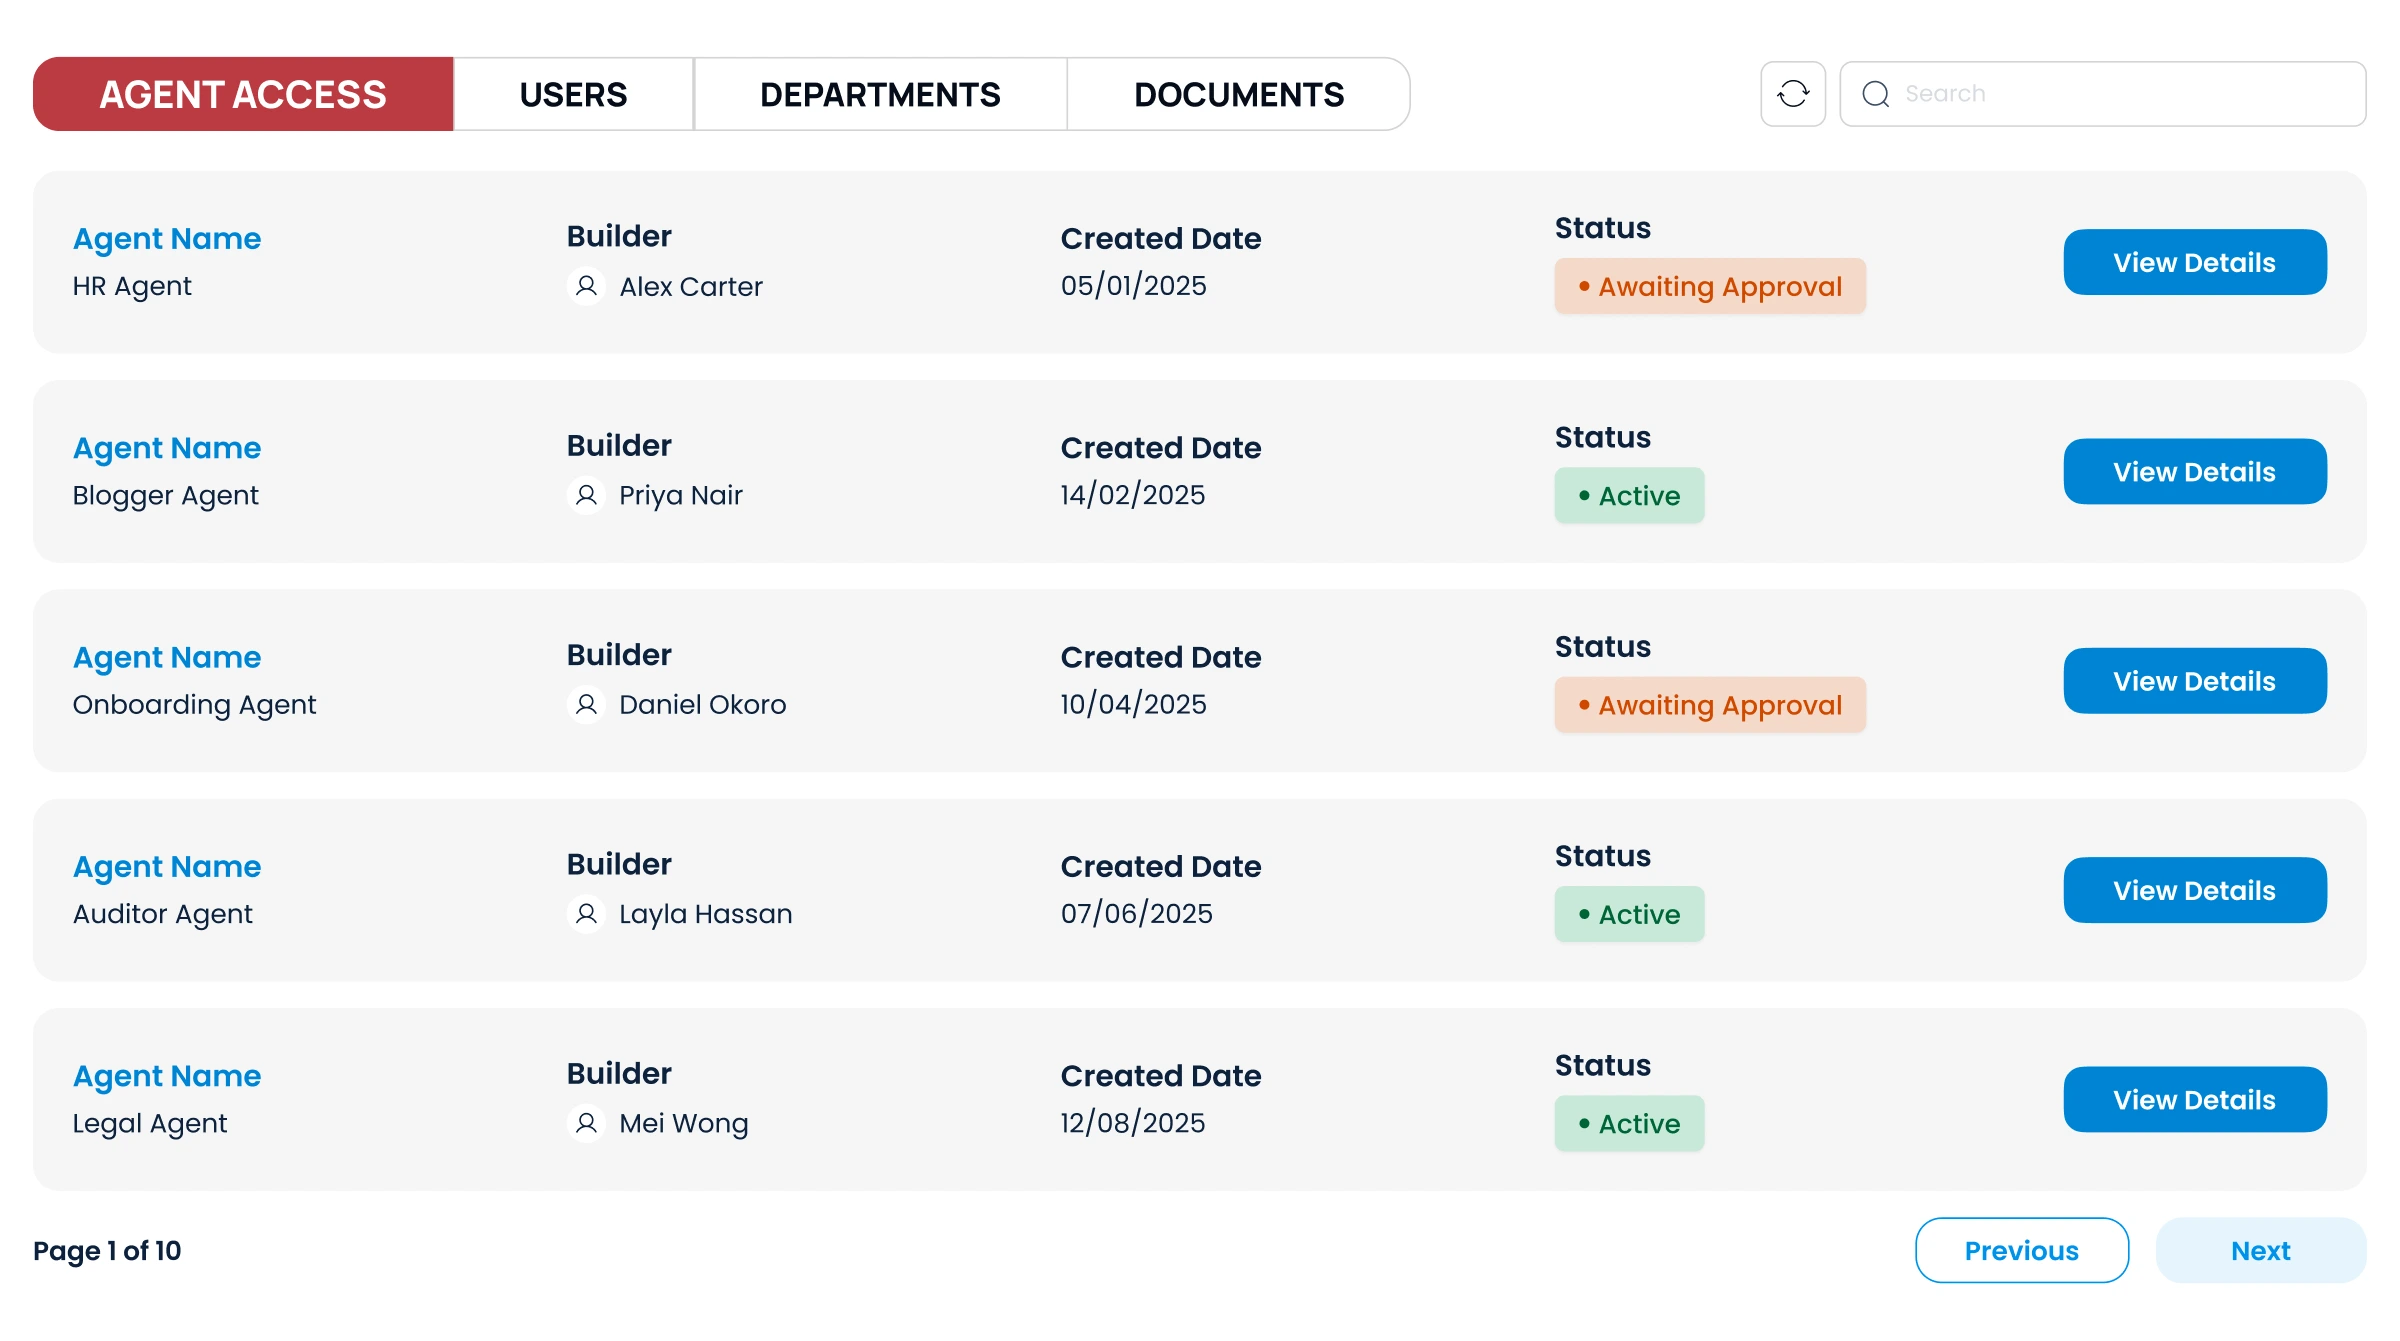Switch to the Users tab

573,93
